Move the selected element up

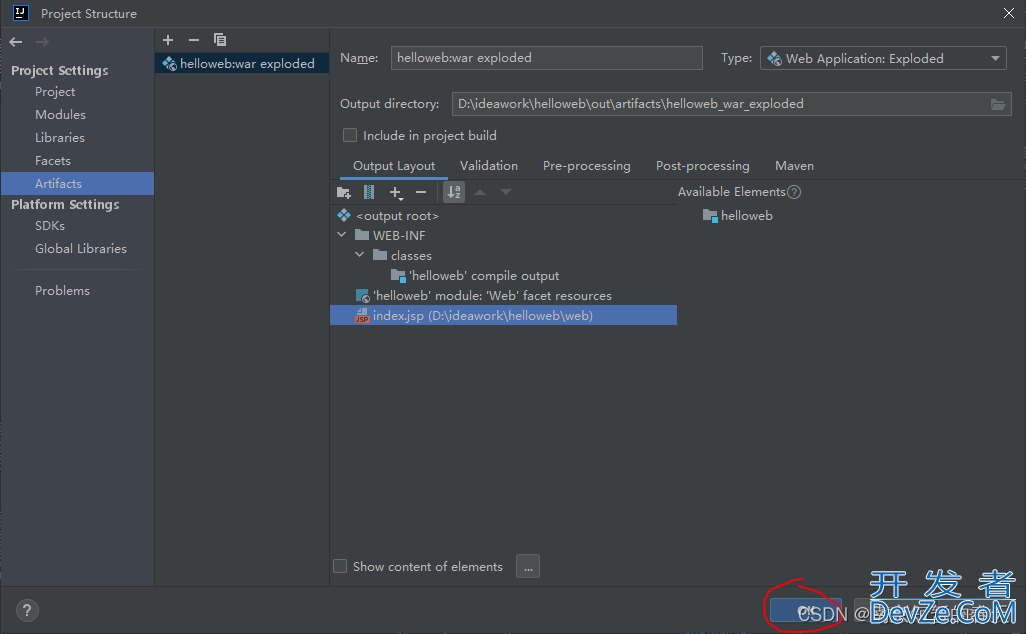(x=480, y=192)
